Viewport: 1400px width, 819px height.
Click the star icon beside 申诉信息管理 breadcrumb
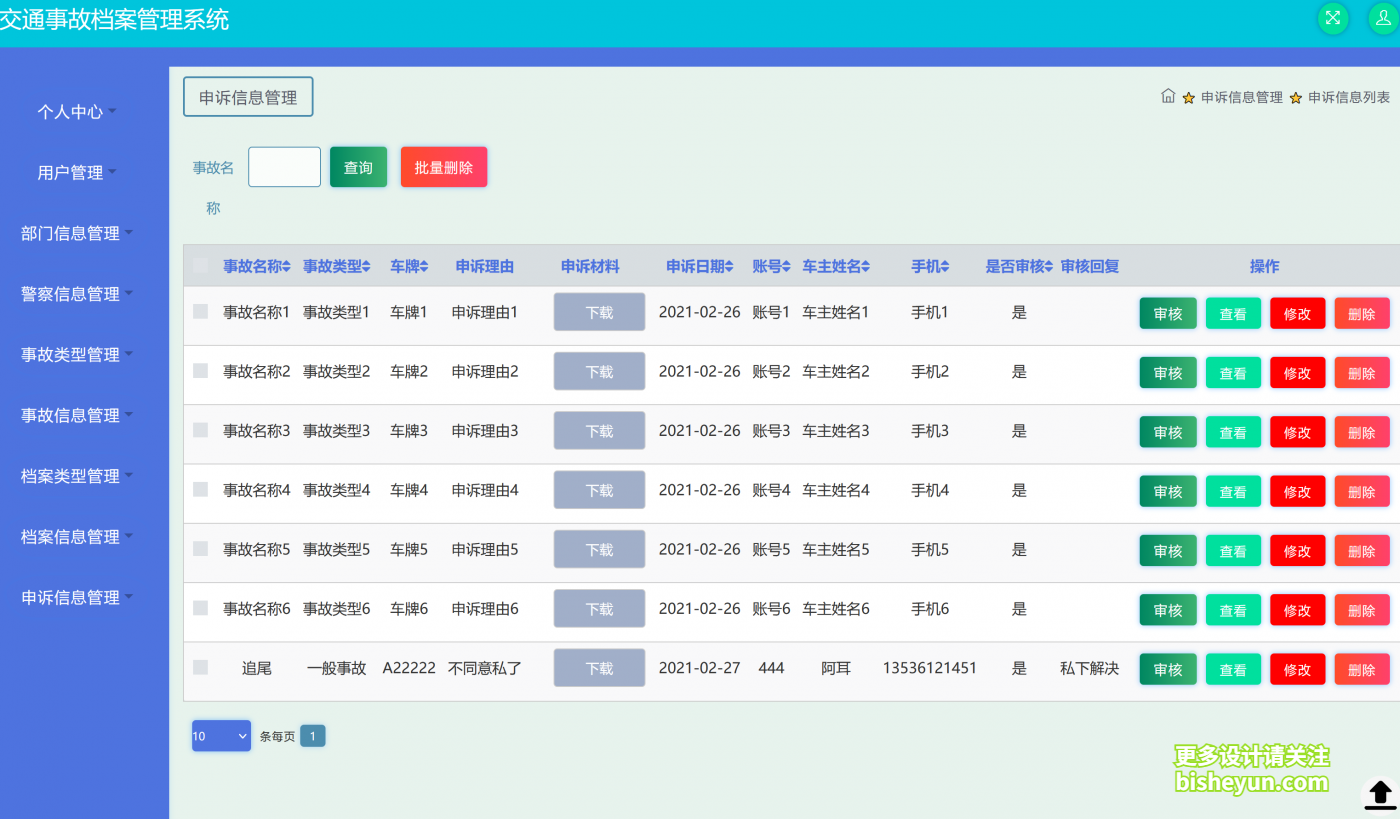click(1186, 95)
